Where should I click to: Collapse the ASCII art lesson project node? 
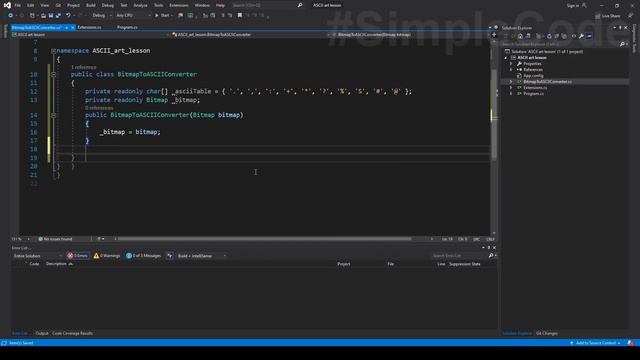506,58
